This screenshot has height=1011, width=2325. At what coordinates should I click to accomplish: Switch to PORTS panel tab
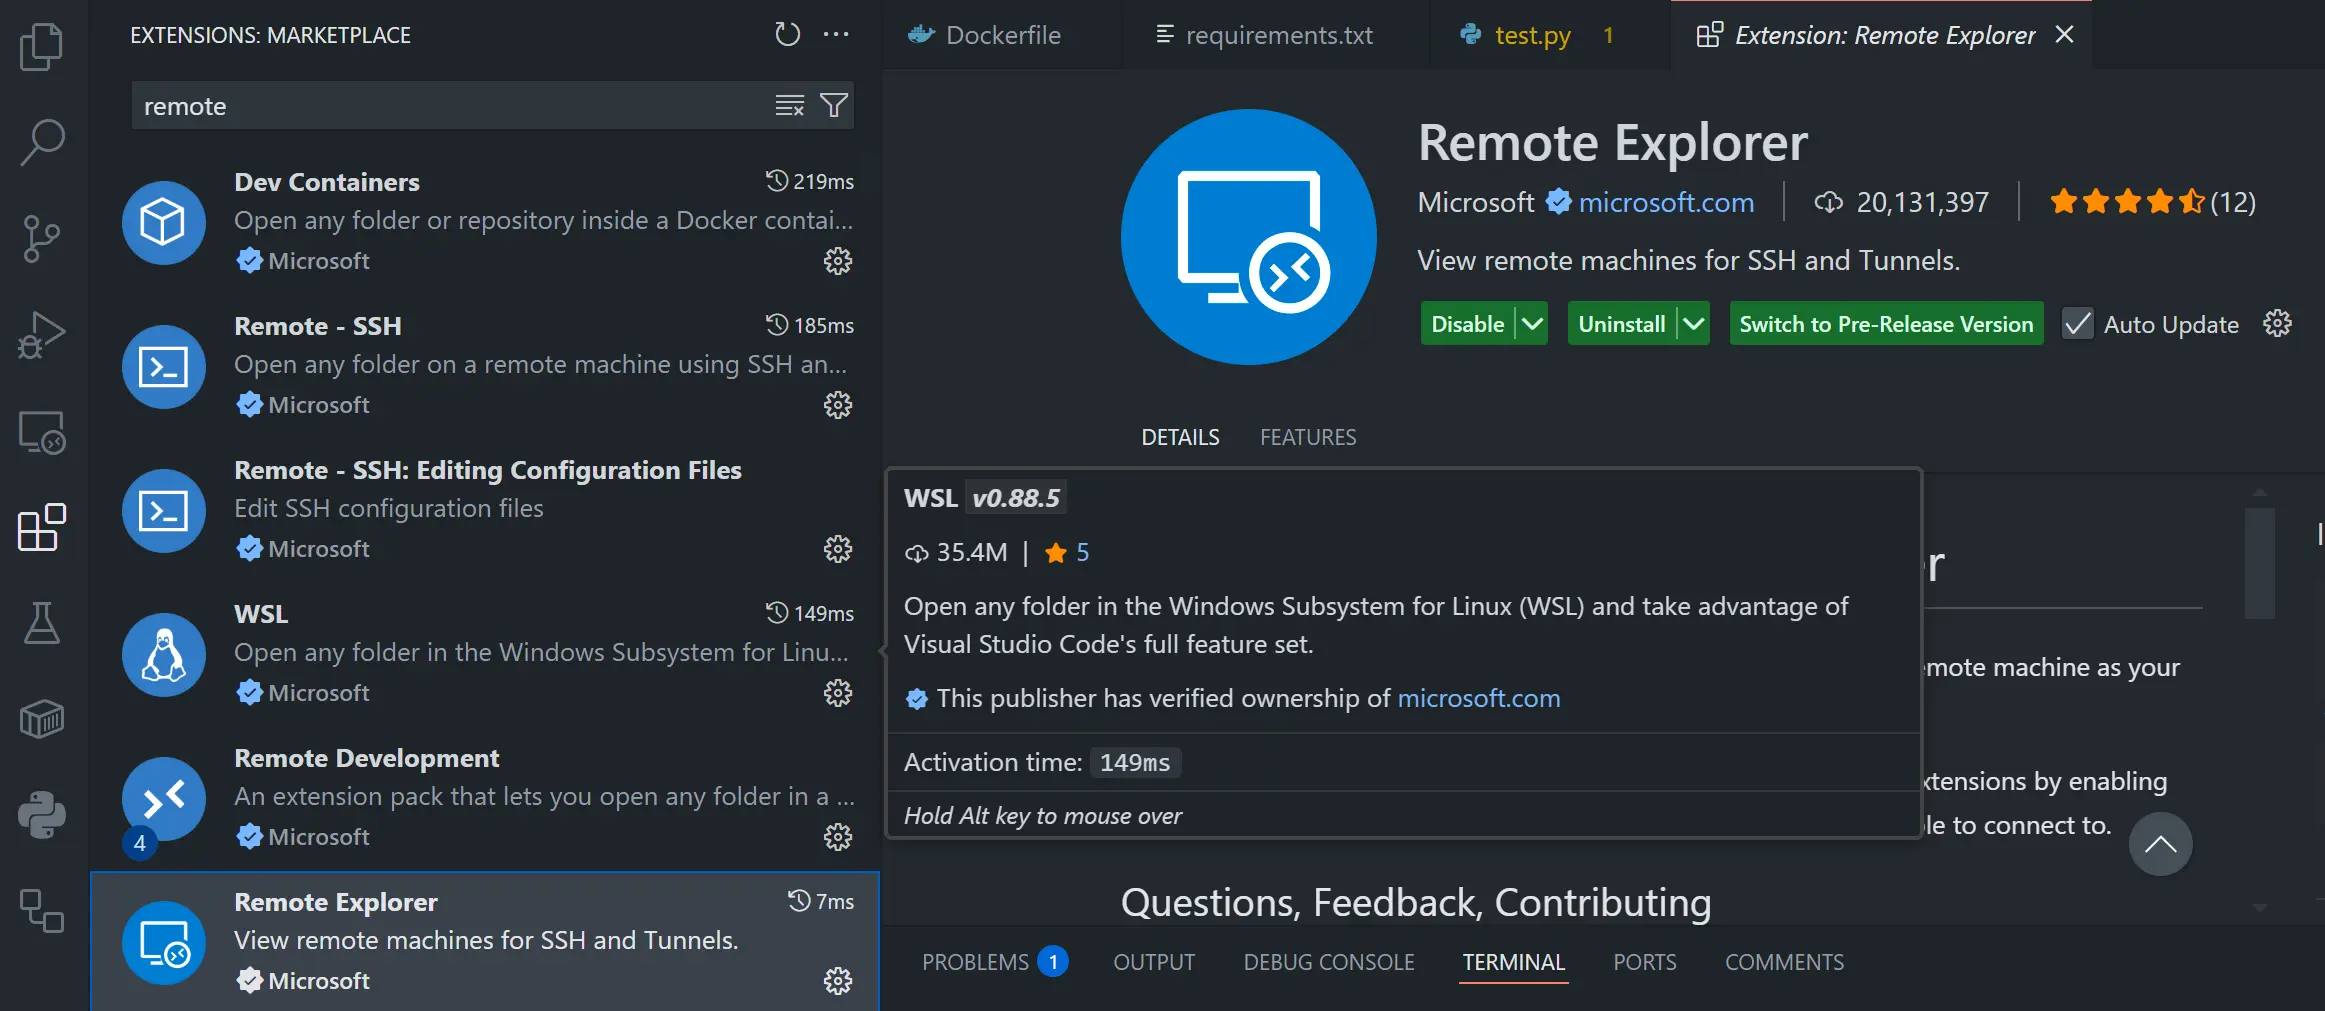(x=1644, y=962)
